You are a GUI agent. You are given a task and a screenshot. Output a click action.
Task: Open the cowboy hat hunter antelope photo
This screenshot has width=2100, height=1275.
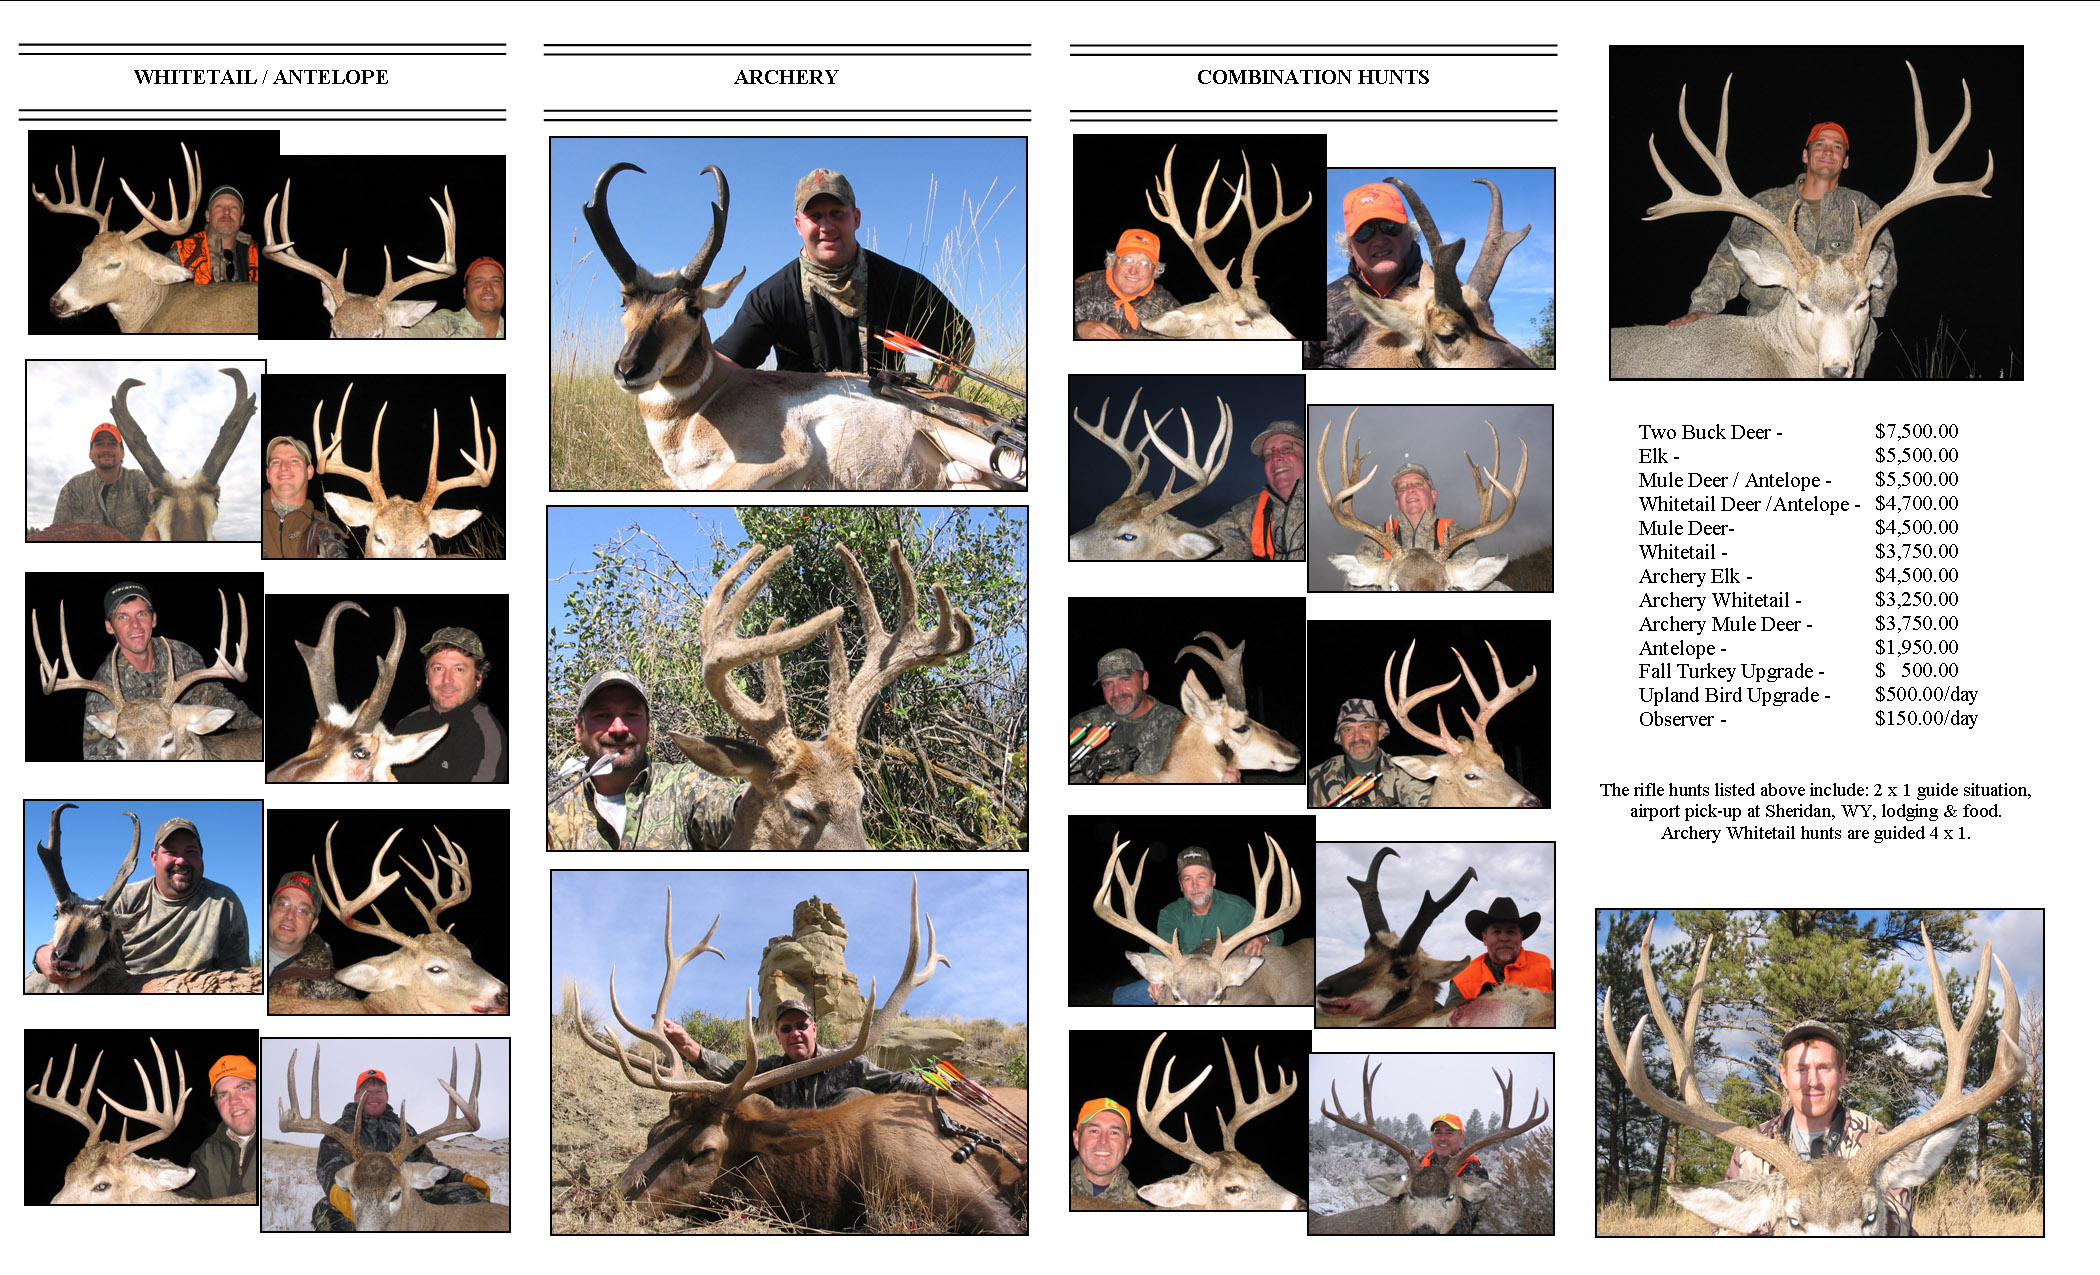[x=1435, y=935]
